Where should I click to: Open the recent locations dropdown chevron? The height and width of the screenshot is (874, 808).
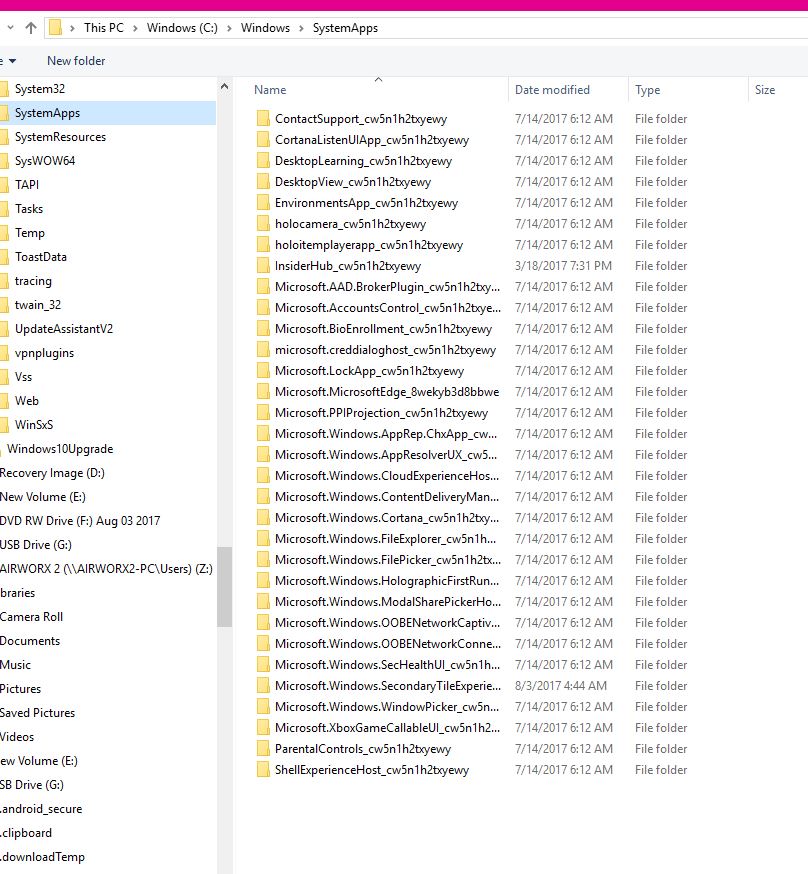[10, 28]
